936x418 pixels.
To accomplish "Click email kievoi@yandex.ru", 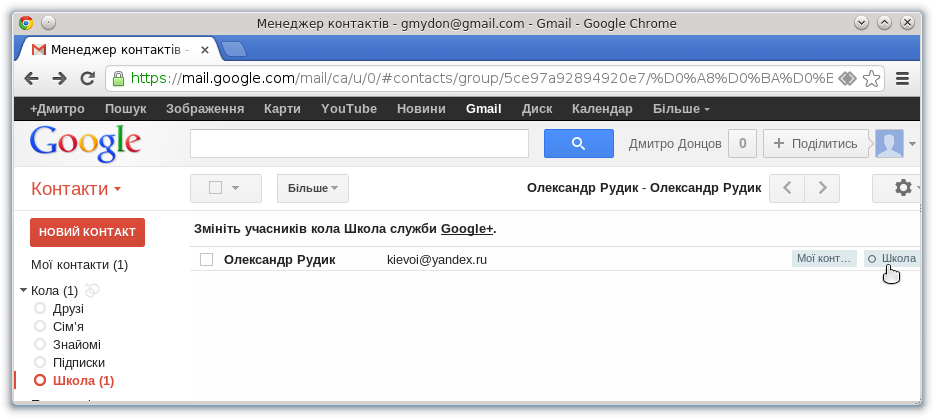I will pos(437,260).
